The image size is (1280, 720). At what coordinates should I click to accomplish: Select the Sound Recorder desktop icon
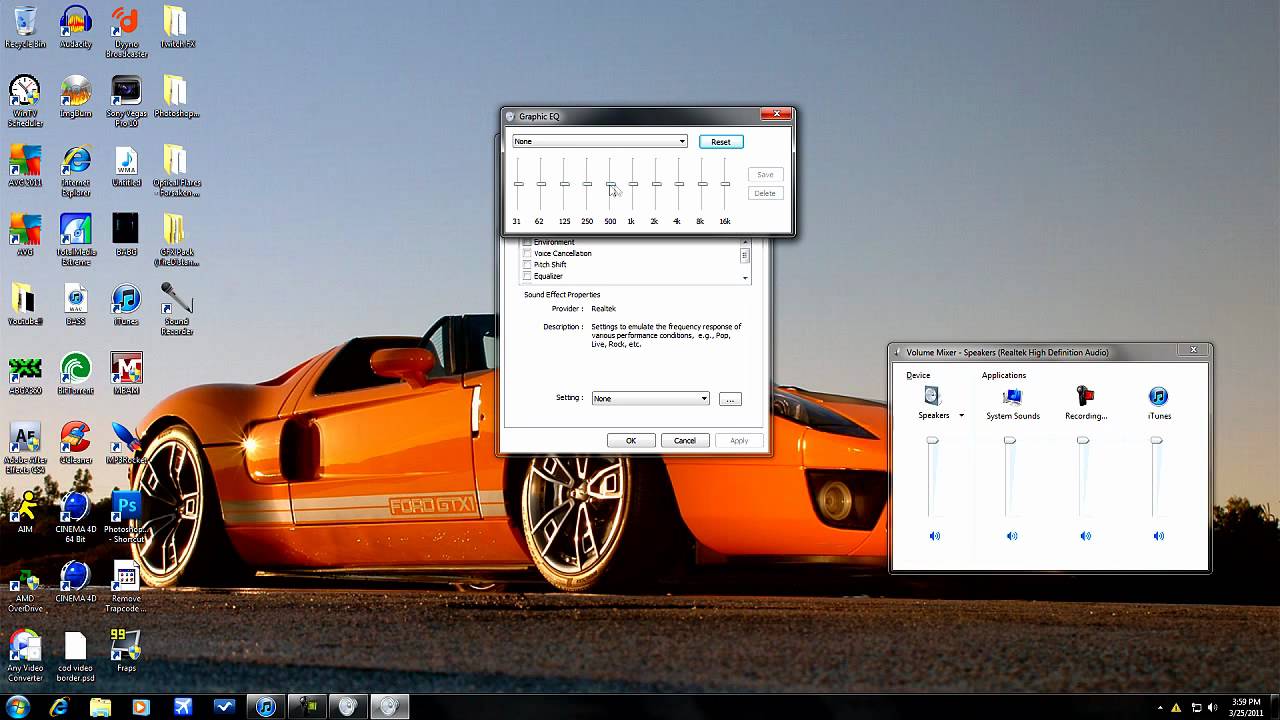pos(176,309)
